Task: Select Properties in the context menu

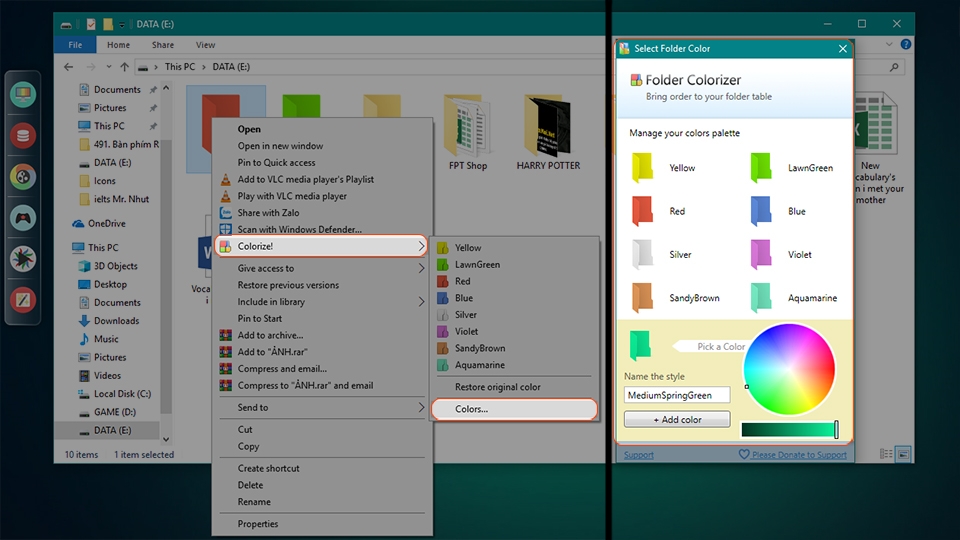Action: pyautogui.click(x=321, y=524)
